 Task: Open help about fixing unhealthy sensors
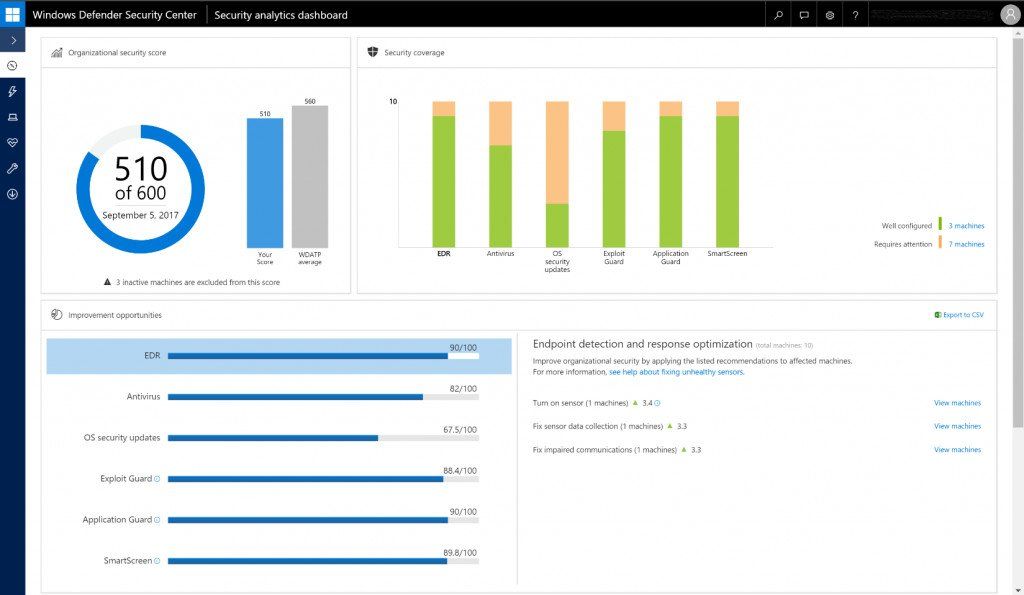coord(675,371)
